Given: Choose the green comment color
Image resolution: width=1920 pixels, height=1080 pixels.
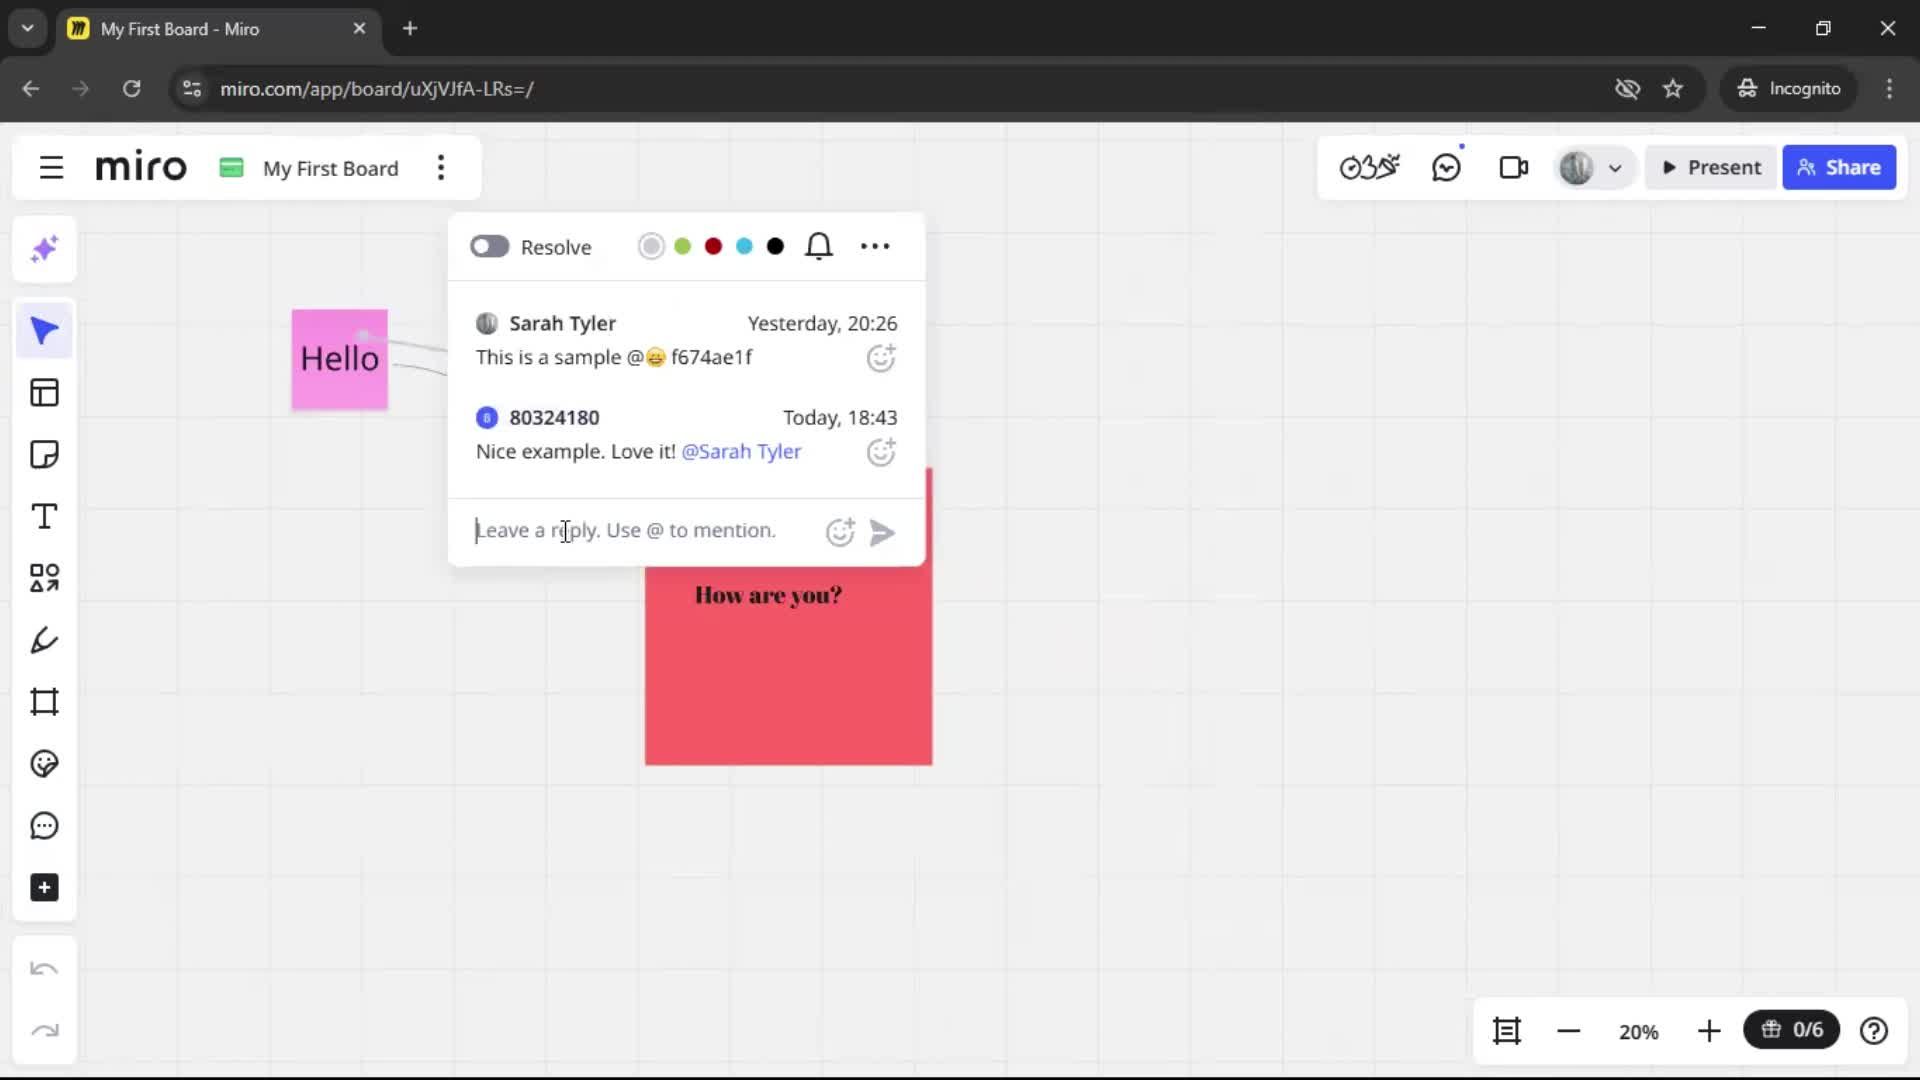Looking at the screenshot, I should 682,246.
